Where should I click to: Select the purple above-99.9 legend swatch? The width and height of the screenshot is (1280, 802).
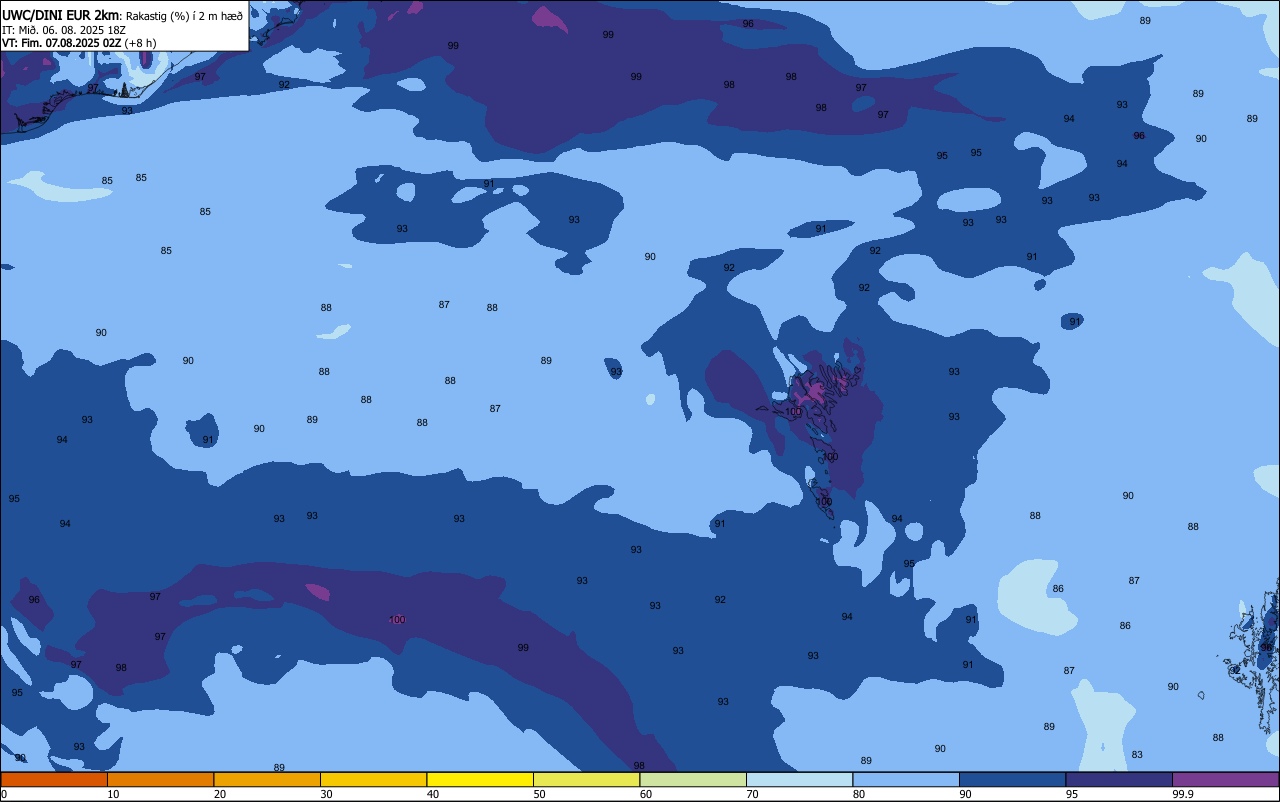pos(1225,779)
